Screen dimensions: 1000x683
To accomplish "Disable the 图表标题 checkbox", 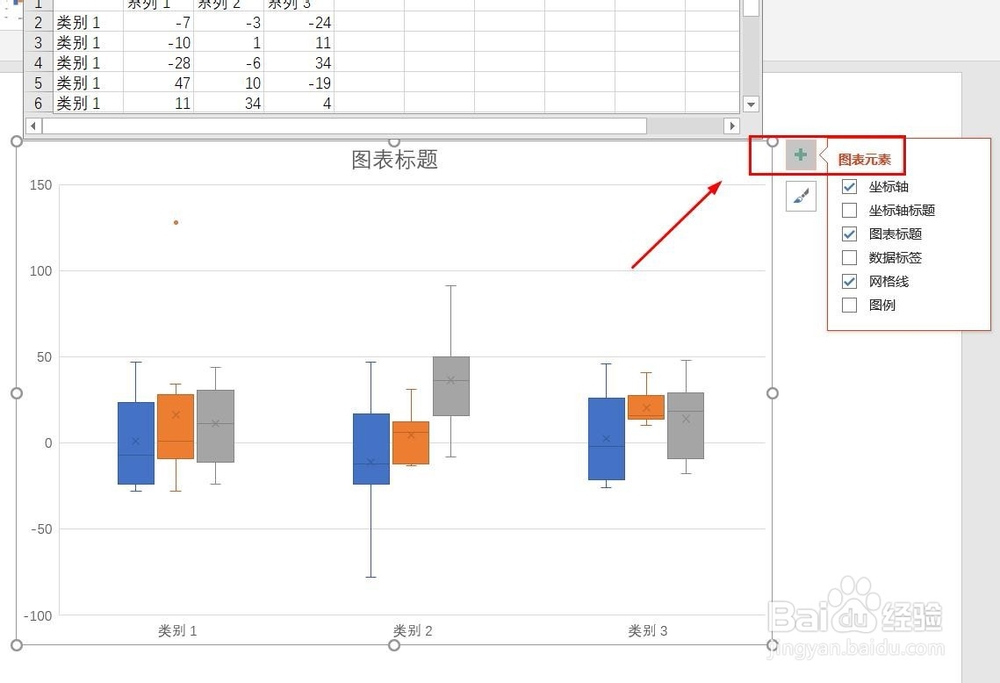I will coord(851,234).
